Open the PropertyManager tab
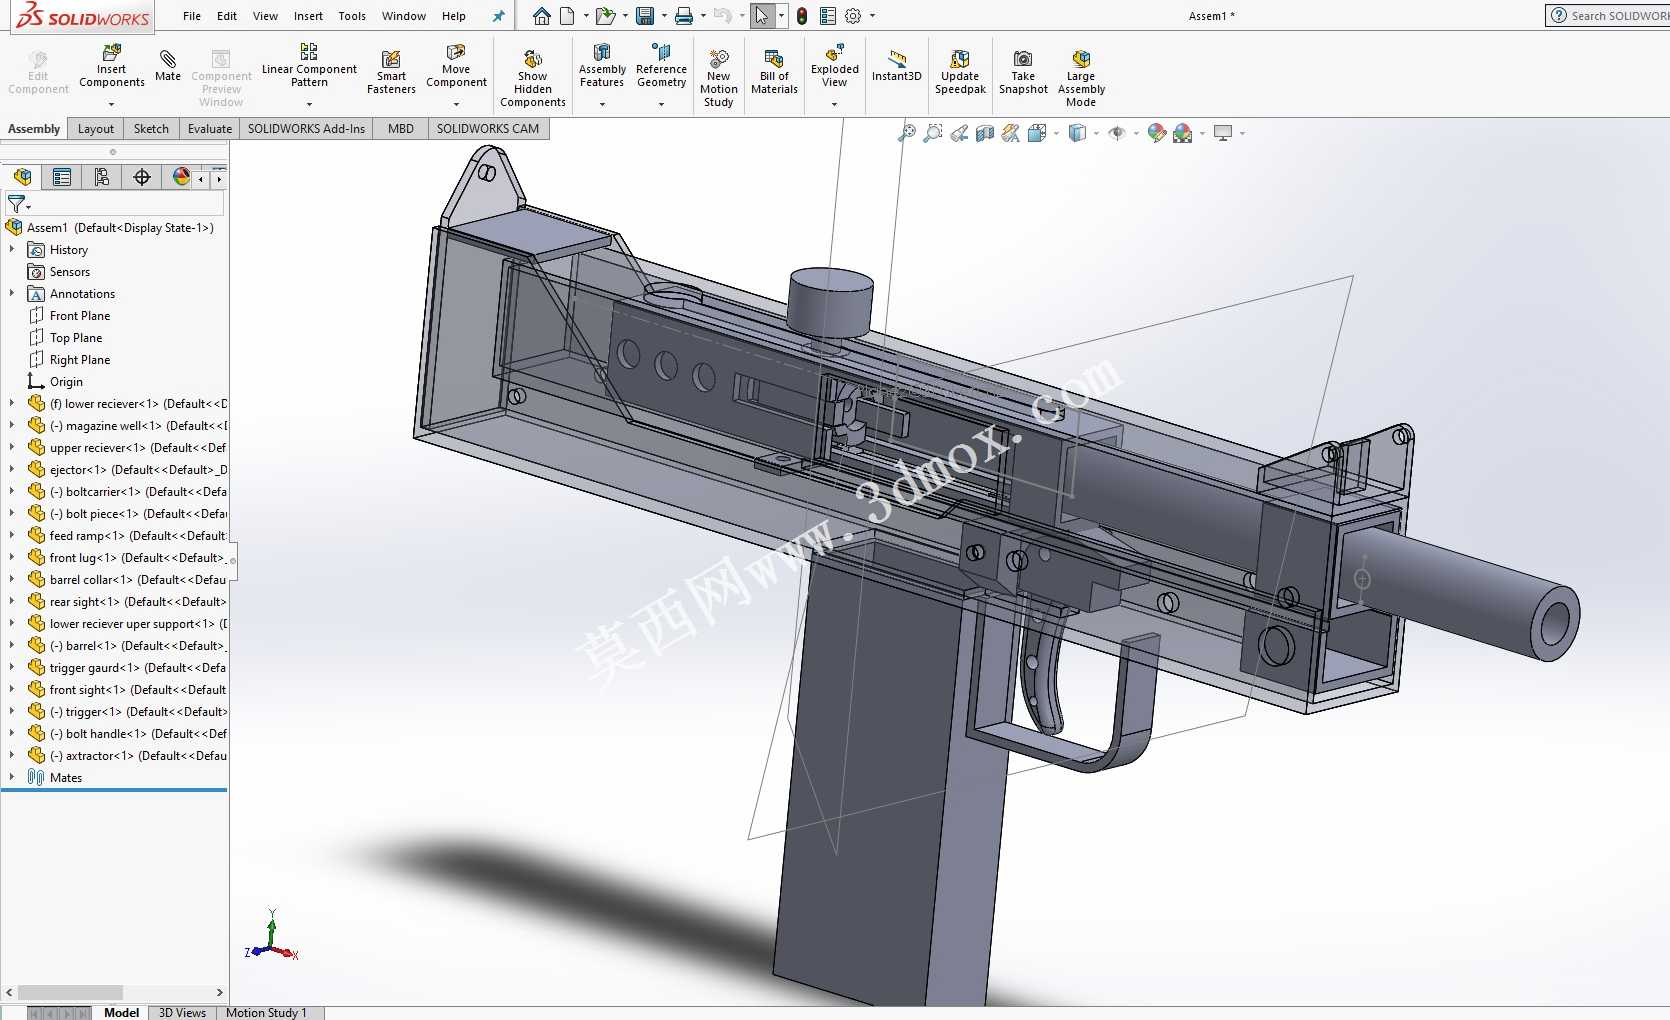Viewport: 1670px width, 1020px height. point(62,177)
